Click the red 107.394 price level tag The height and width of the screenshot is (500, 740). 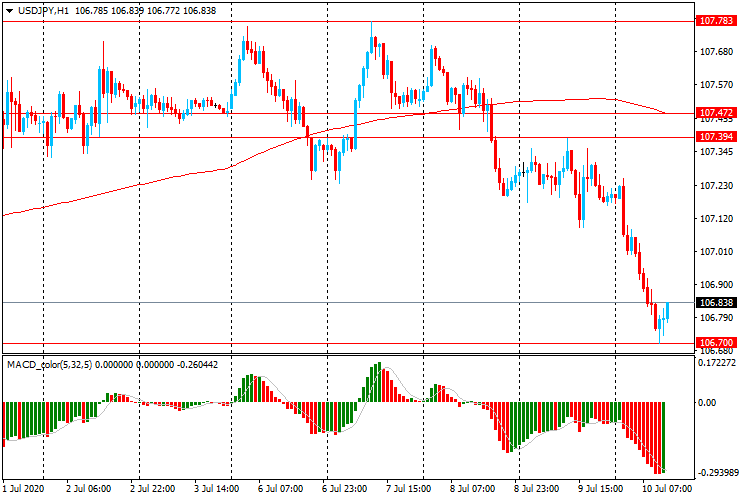(716, 136)
